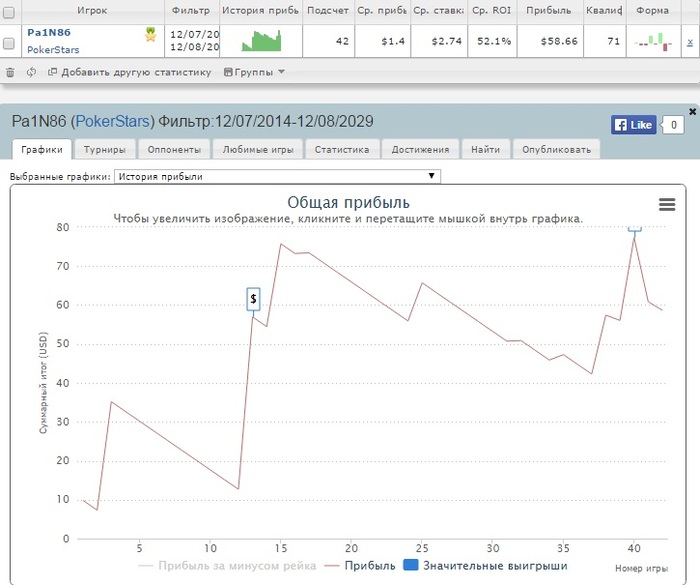Click the $1.4 average profit cell
The width and height of the screenshot is (700, 585).
383,41
